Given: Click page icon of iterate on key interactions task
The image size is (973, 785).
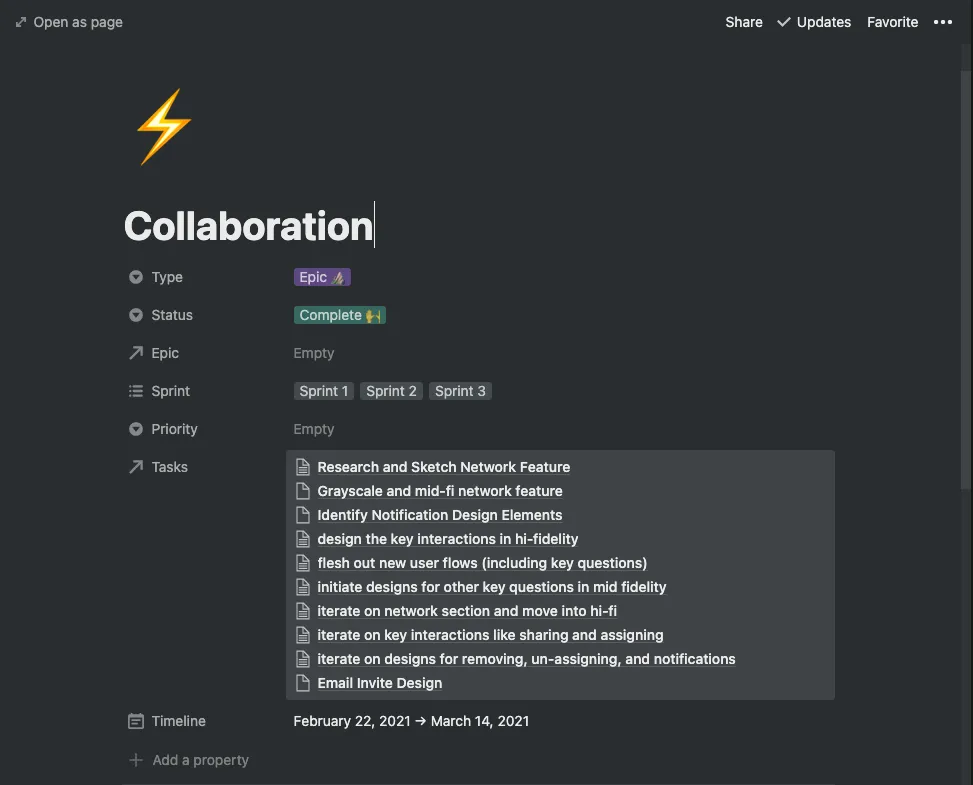Looking at the screenshot, I should pos(303,635).
